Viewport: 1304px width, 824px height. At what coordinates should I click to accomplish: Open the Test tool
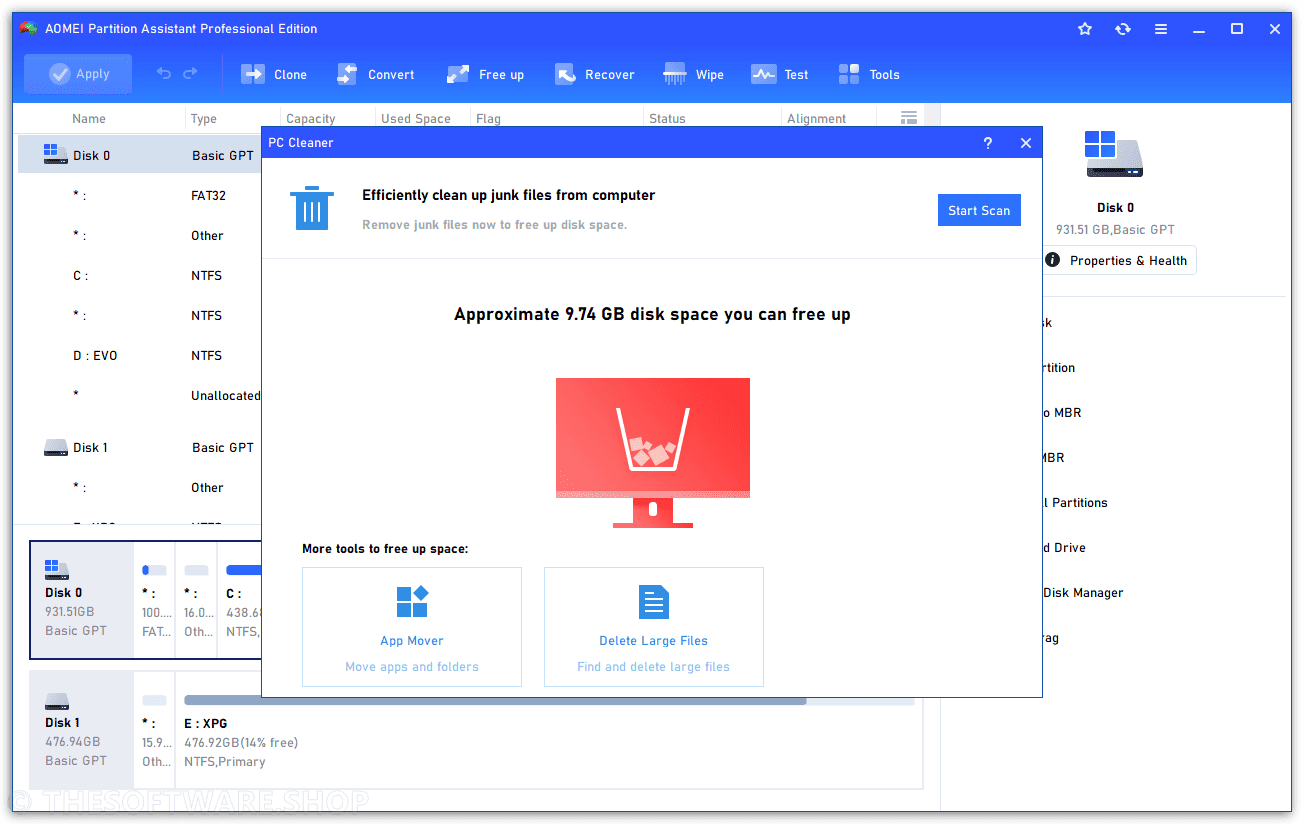[780, 74]
